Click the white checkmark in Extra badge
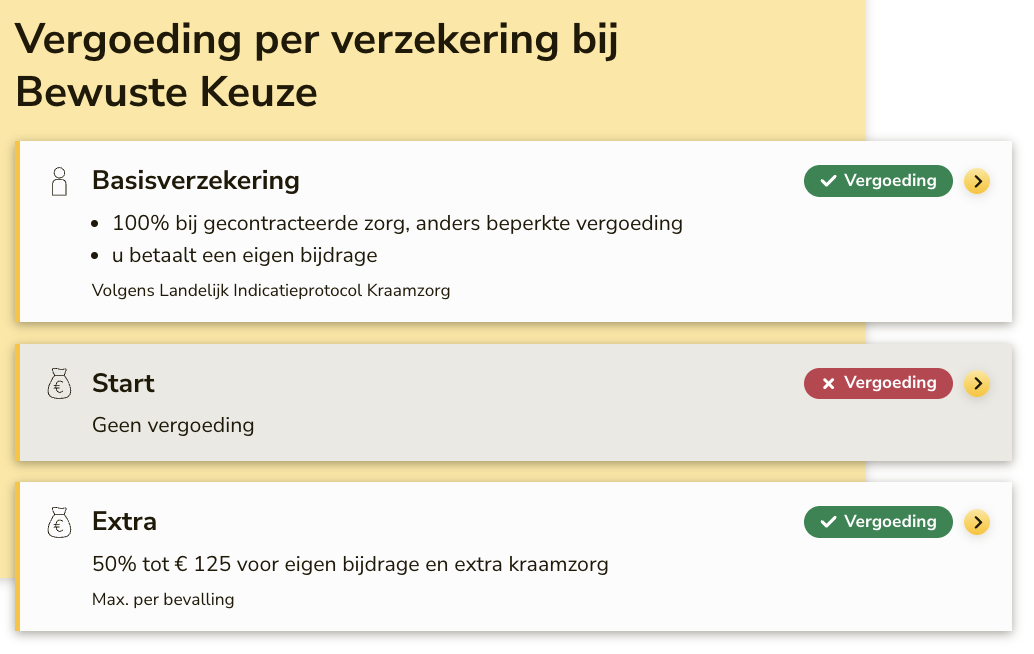Viewport: 1034px width, 654px height. point(828,522)
